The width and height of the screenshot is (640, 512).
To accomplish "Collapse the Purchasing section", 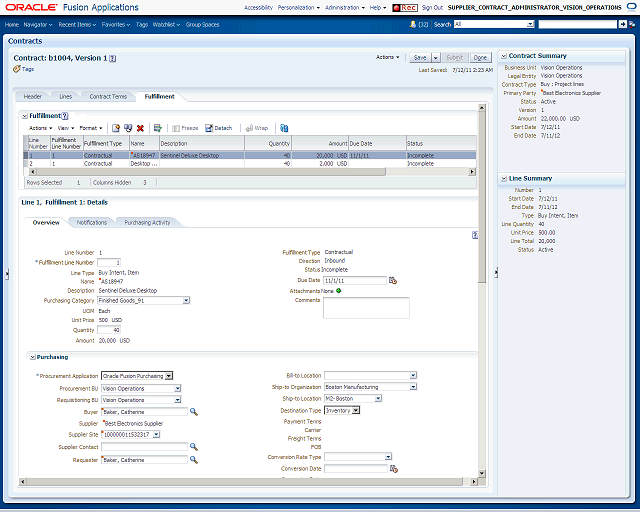I will coord(32,357).
